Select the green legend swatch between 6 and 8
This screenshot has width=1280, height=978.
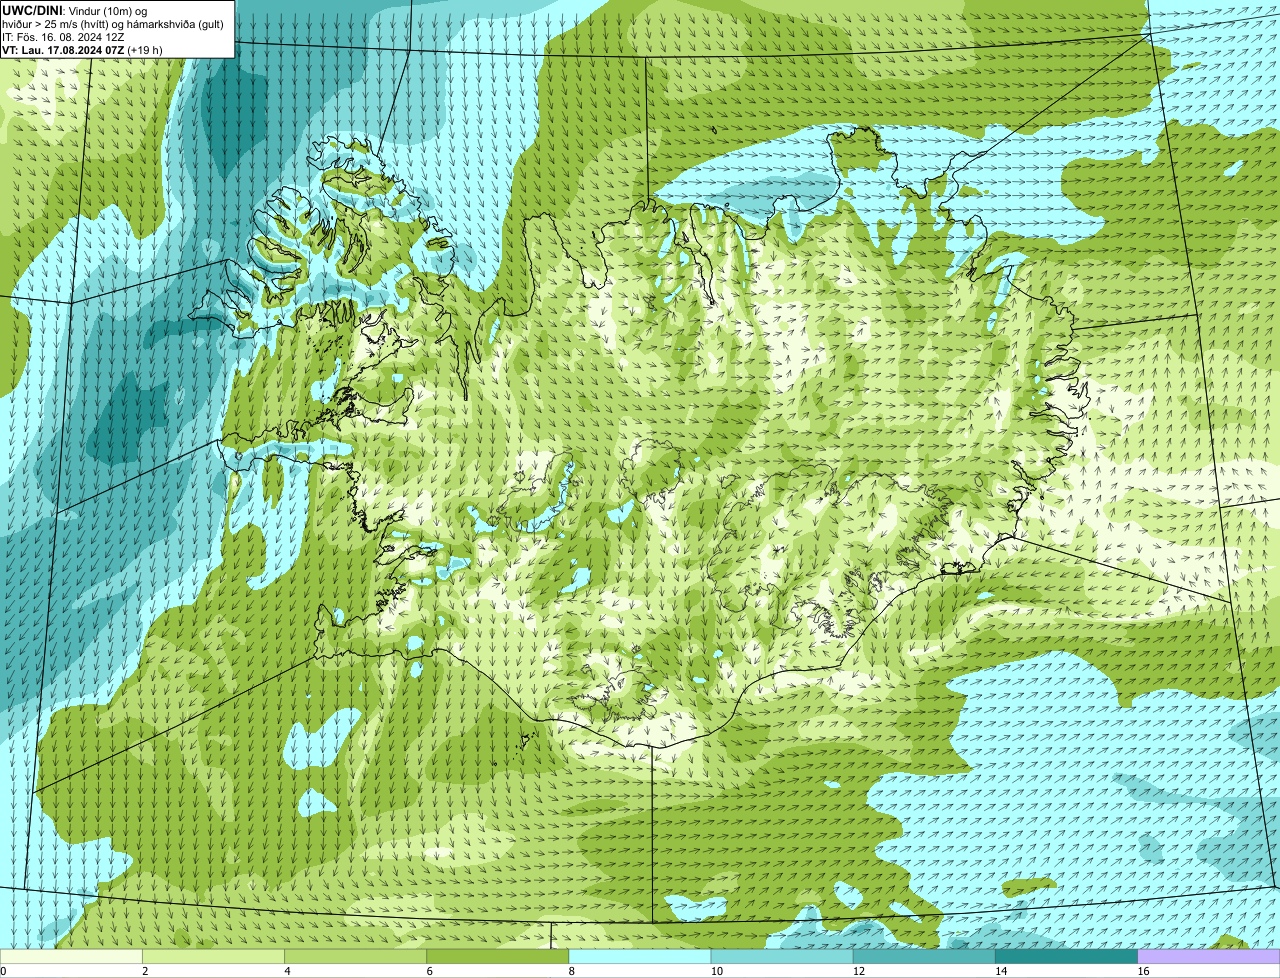coord(498,957)
